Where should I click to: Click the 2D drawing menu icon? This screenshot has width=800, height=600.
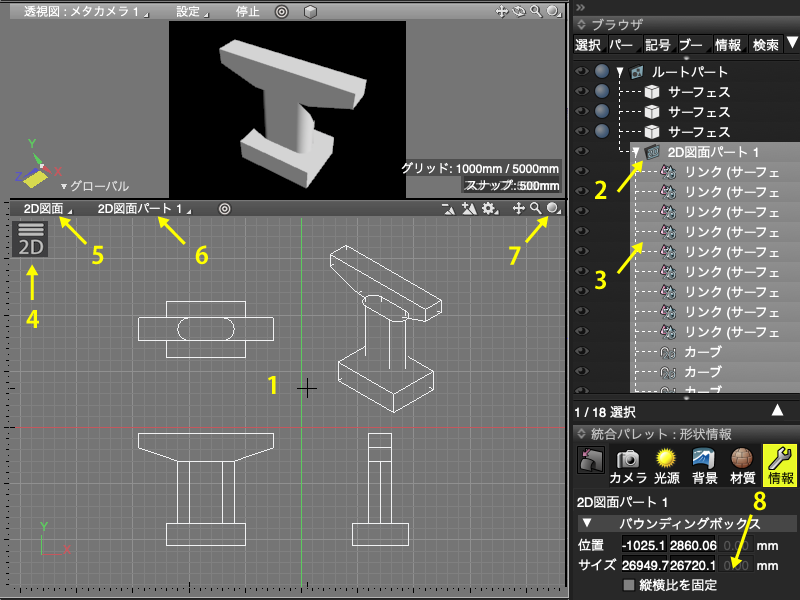tap(32, 240)
